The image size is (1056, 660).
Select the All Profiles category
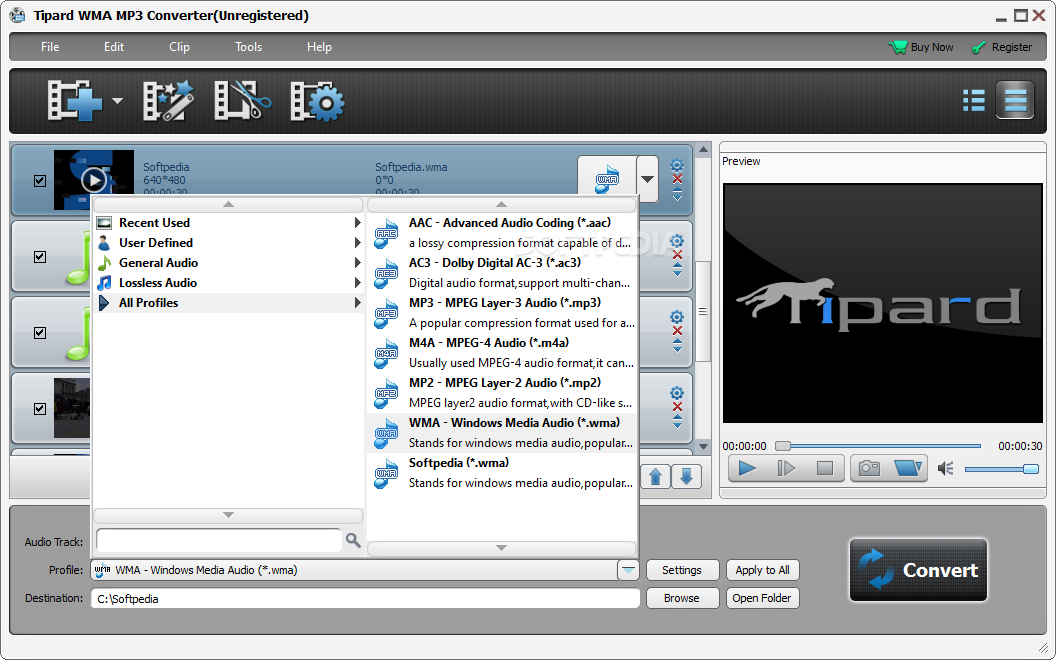(228, 303)
